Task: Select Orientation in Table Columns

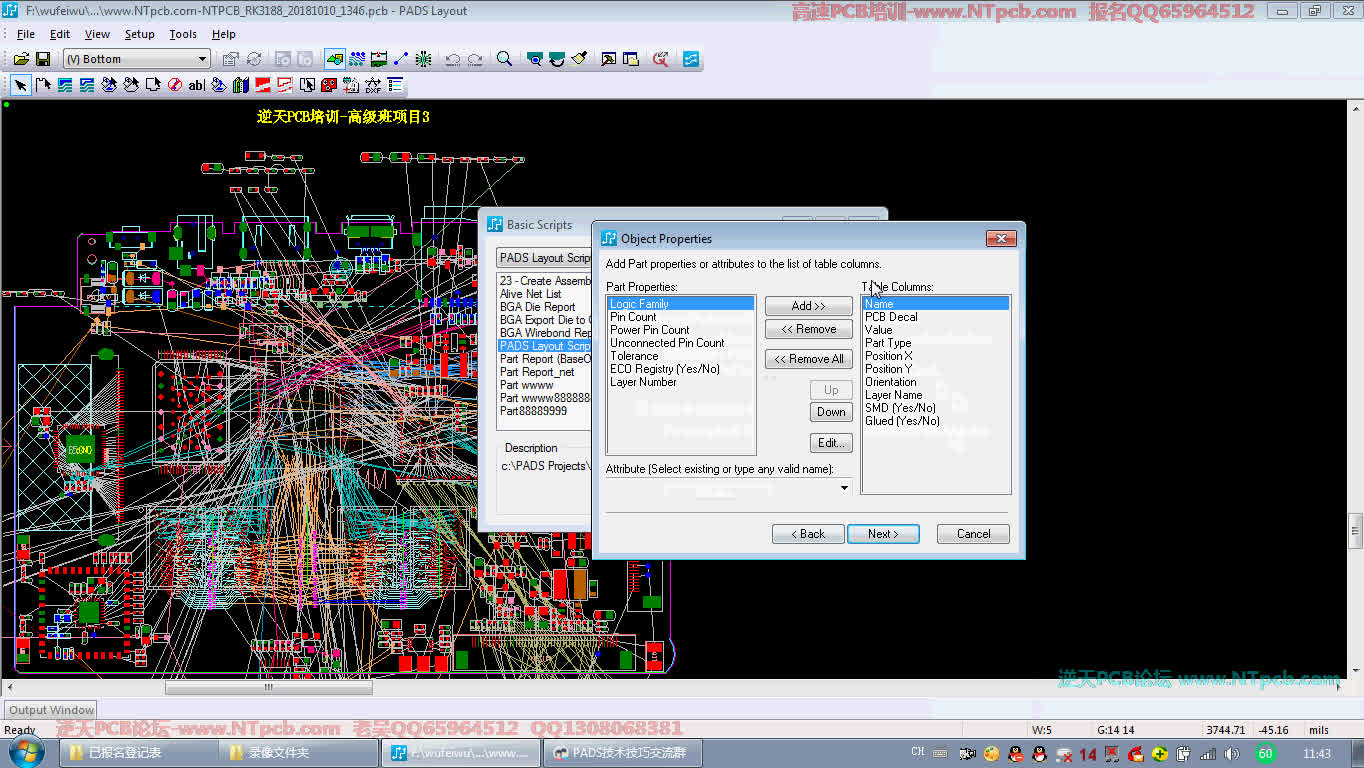Action: point(936,382)
